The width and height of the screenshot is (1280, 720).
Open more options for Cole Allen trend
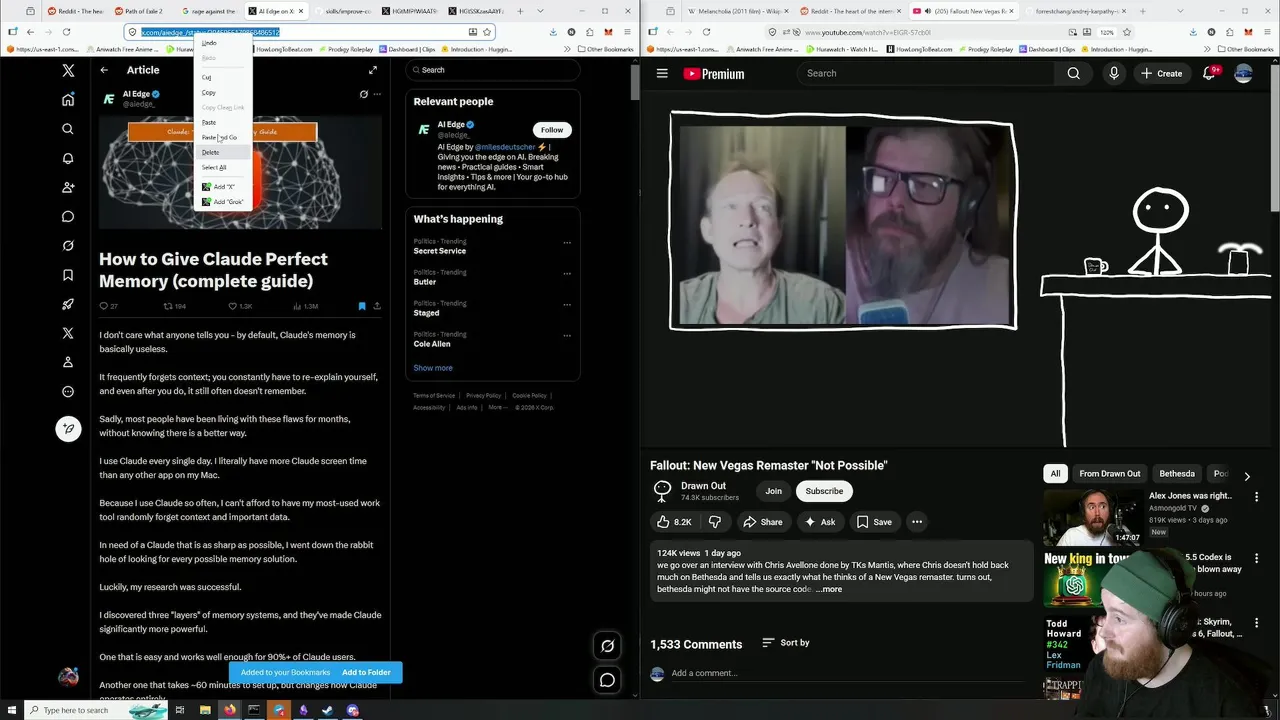(567, 335)
